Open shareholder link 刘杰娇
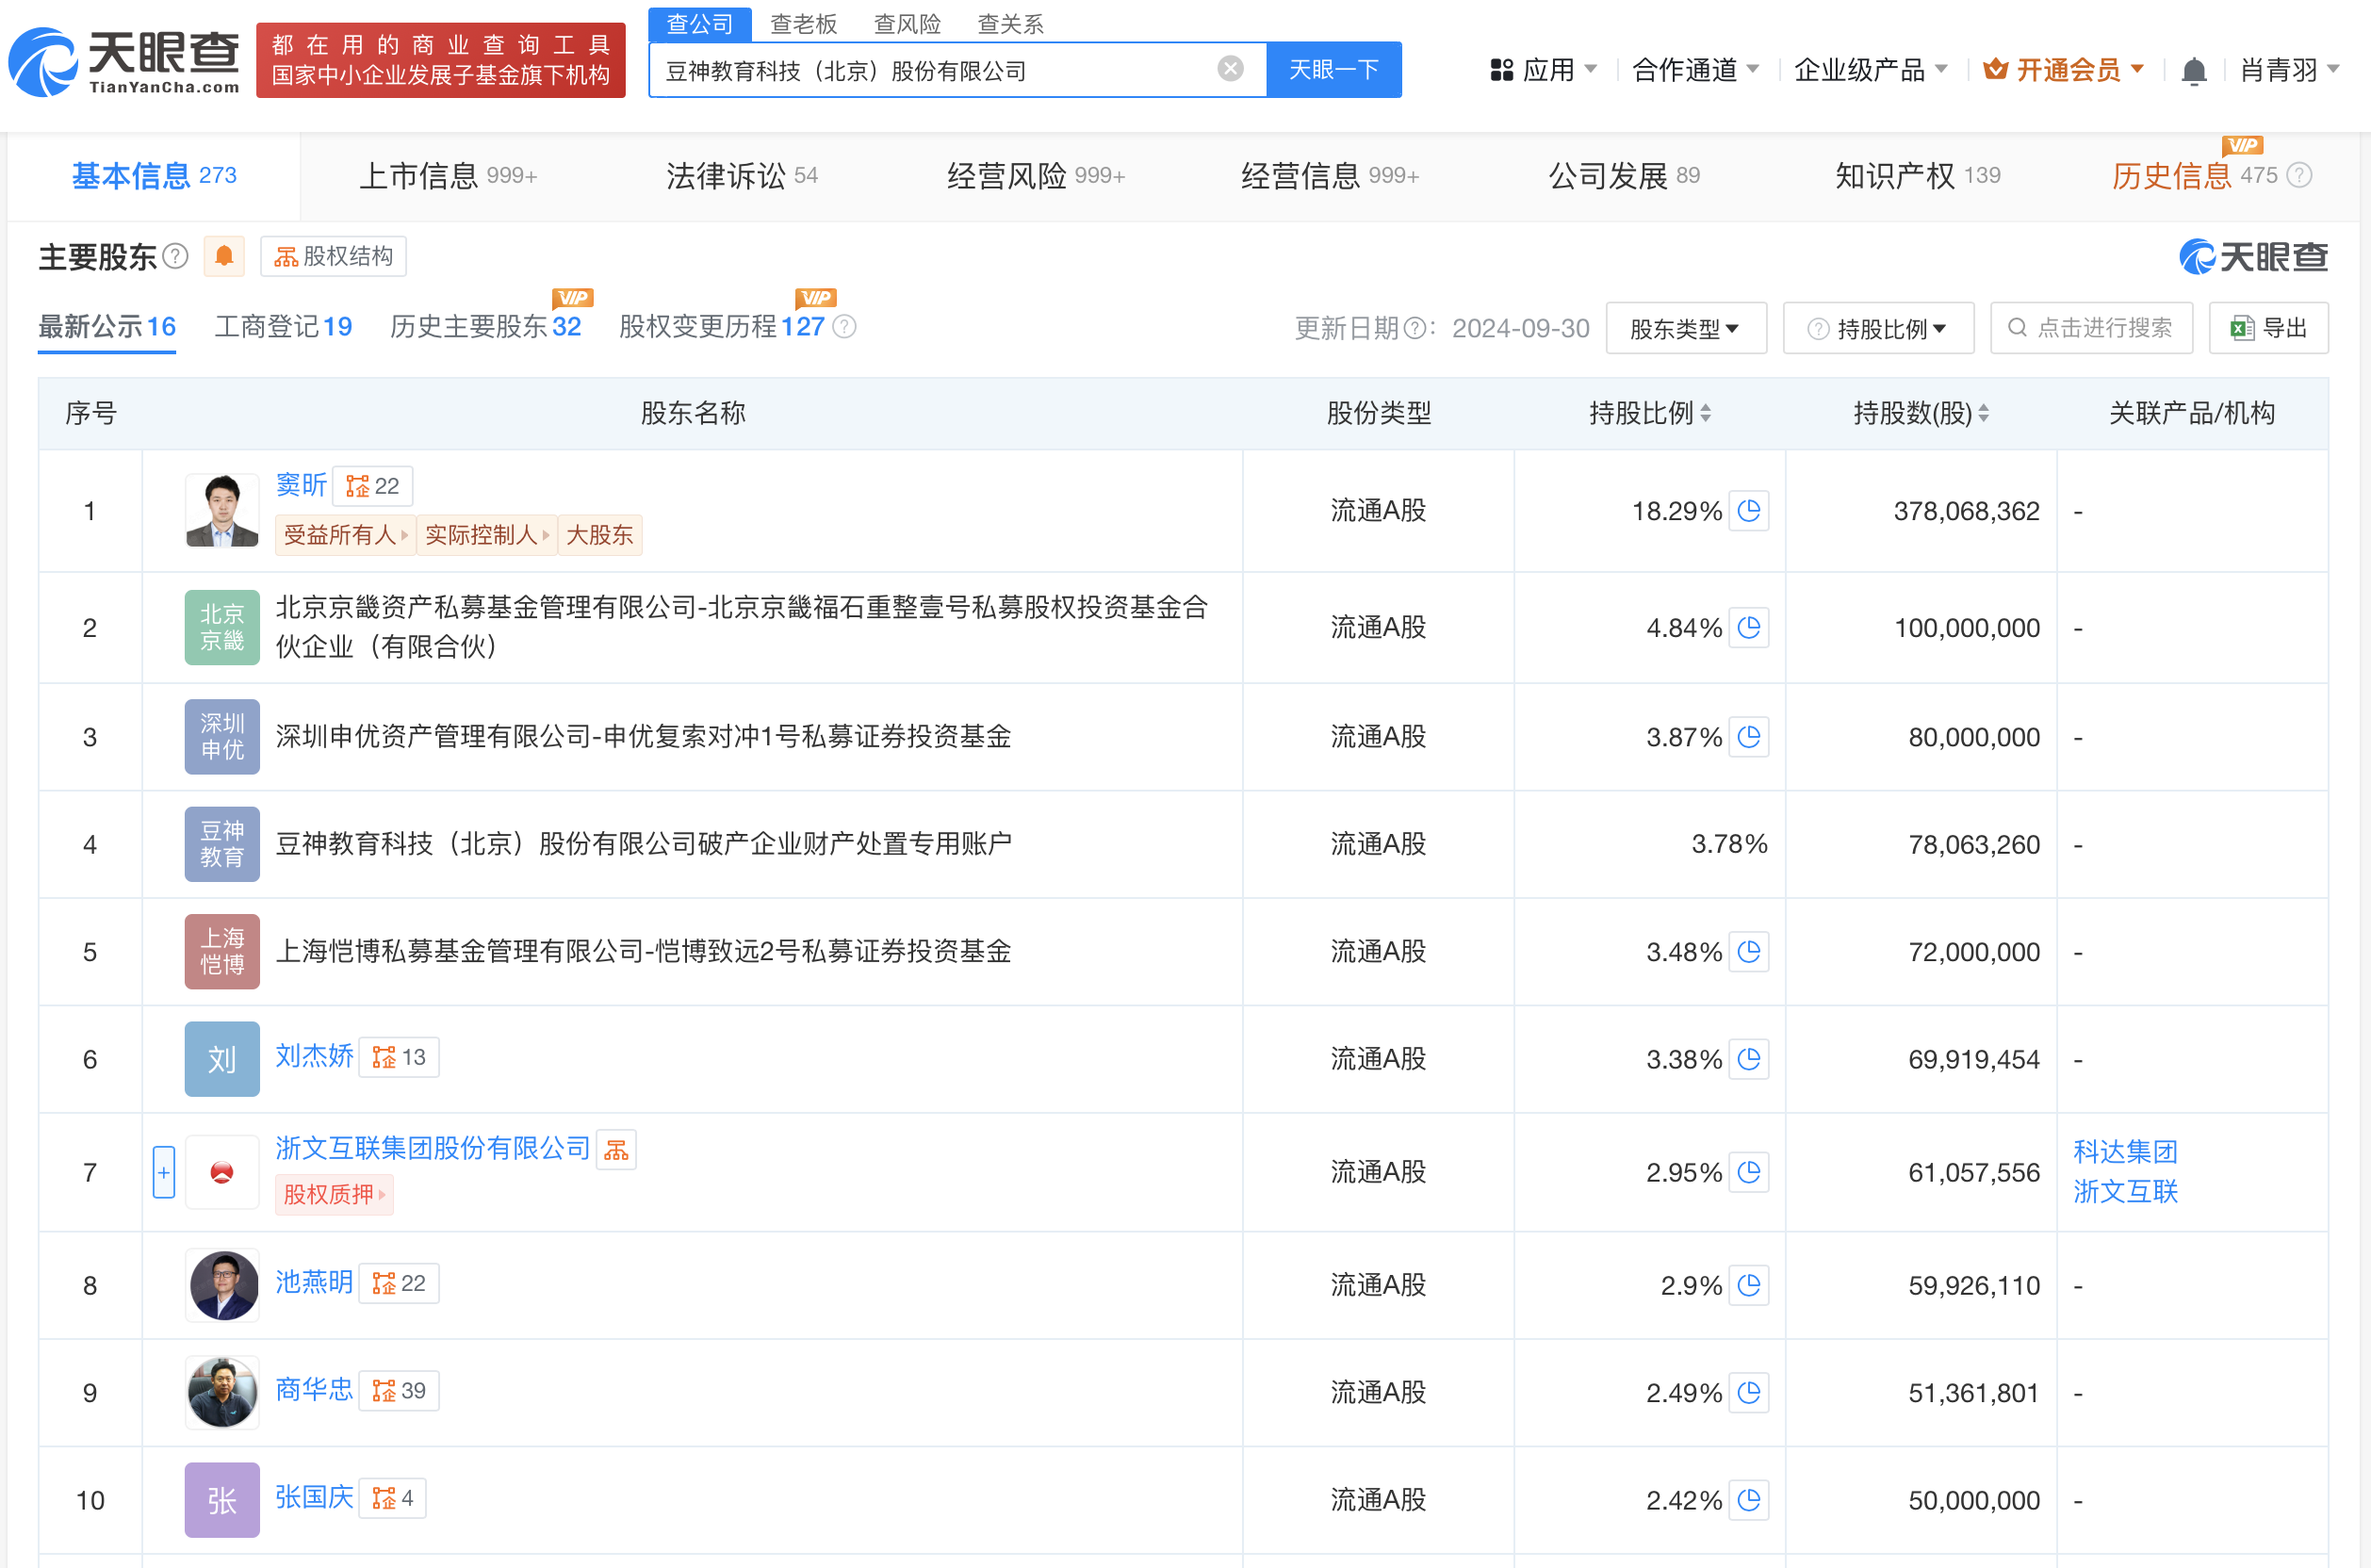Image resolution: width=2371 pixels, height=1568 pixels. click(x=314, y=1056)
